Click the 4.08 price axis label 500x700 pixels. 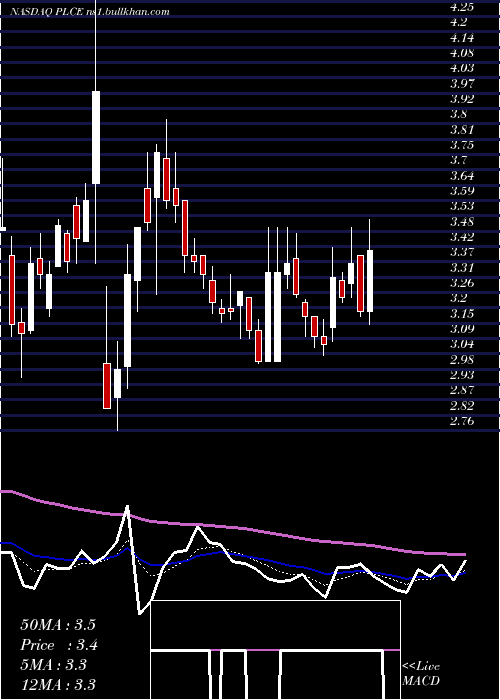coord(462,53)
